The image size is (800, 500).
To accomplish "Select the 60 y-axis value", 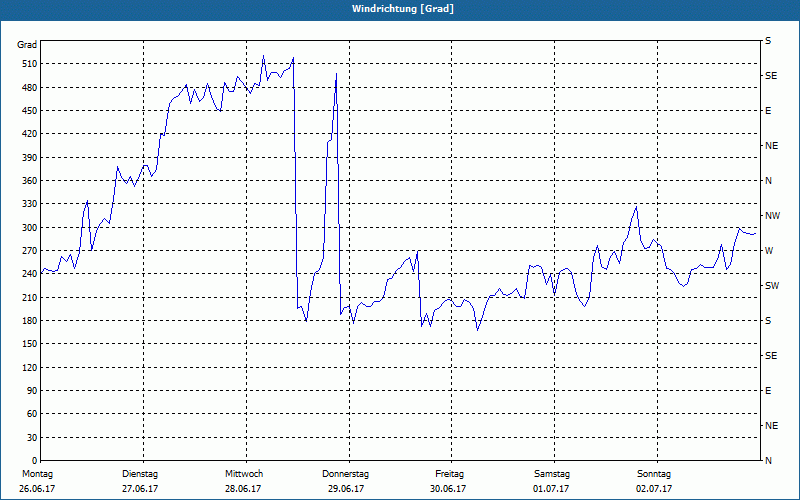I will coord(33,414).
